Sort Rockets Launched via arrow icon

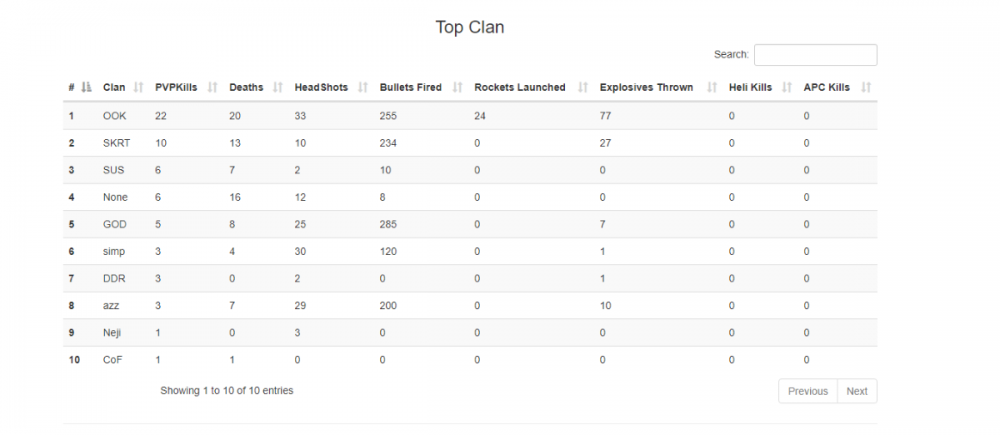pos(582,88)
